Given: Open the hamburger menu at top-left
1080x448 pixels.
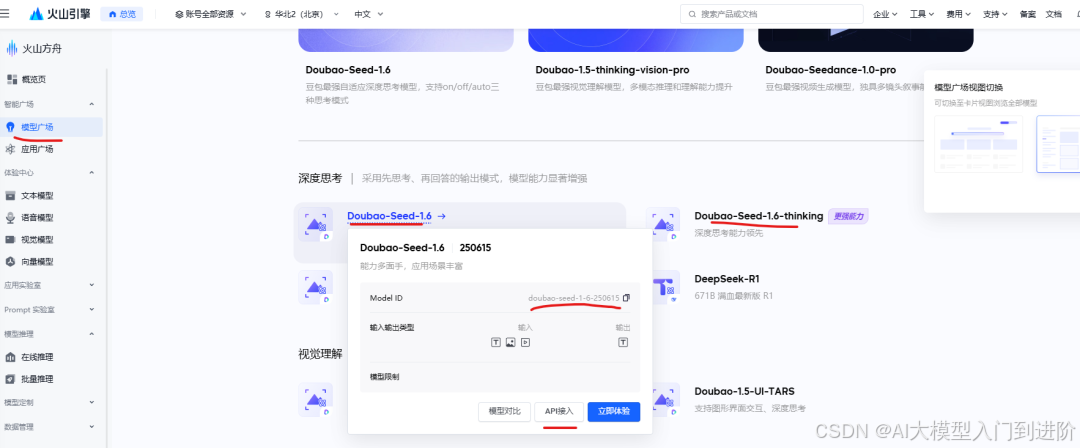Looking at the screenshot, I should click(x=6, y=14).
